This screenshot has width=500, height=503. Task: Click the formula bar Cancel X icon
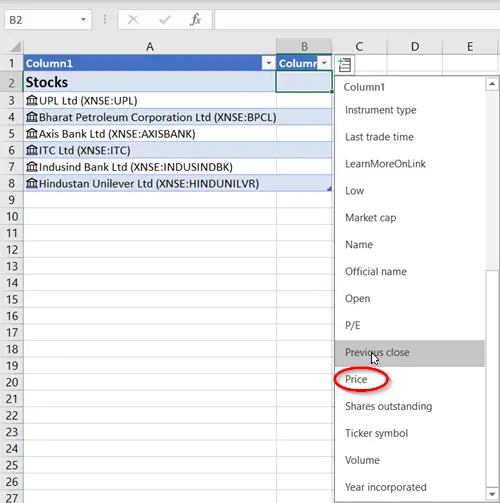click(133, 20)
